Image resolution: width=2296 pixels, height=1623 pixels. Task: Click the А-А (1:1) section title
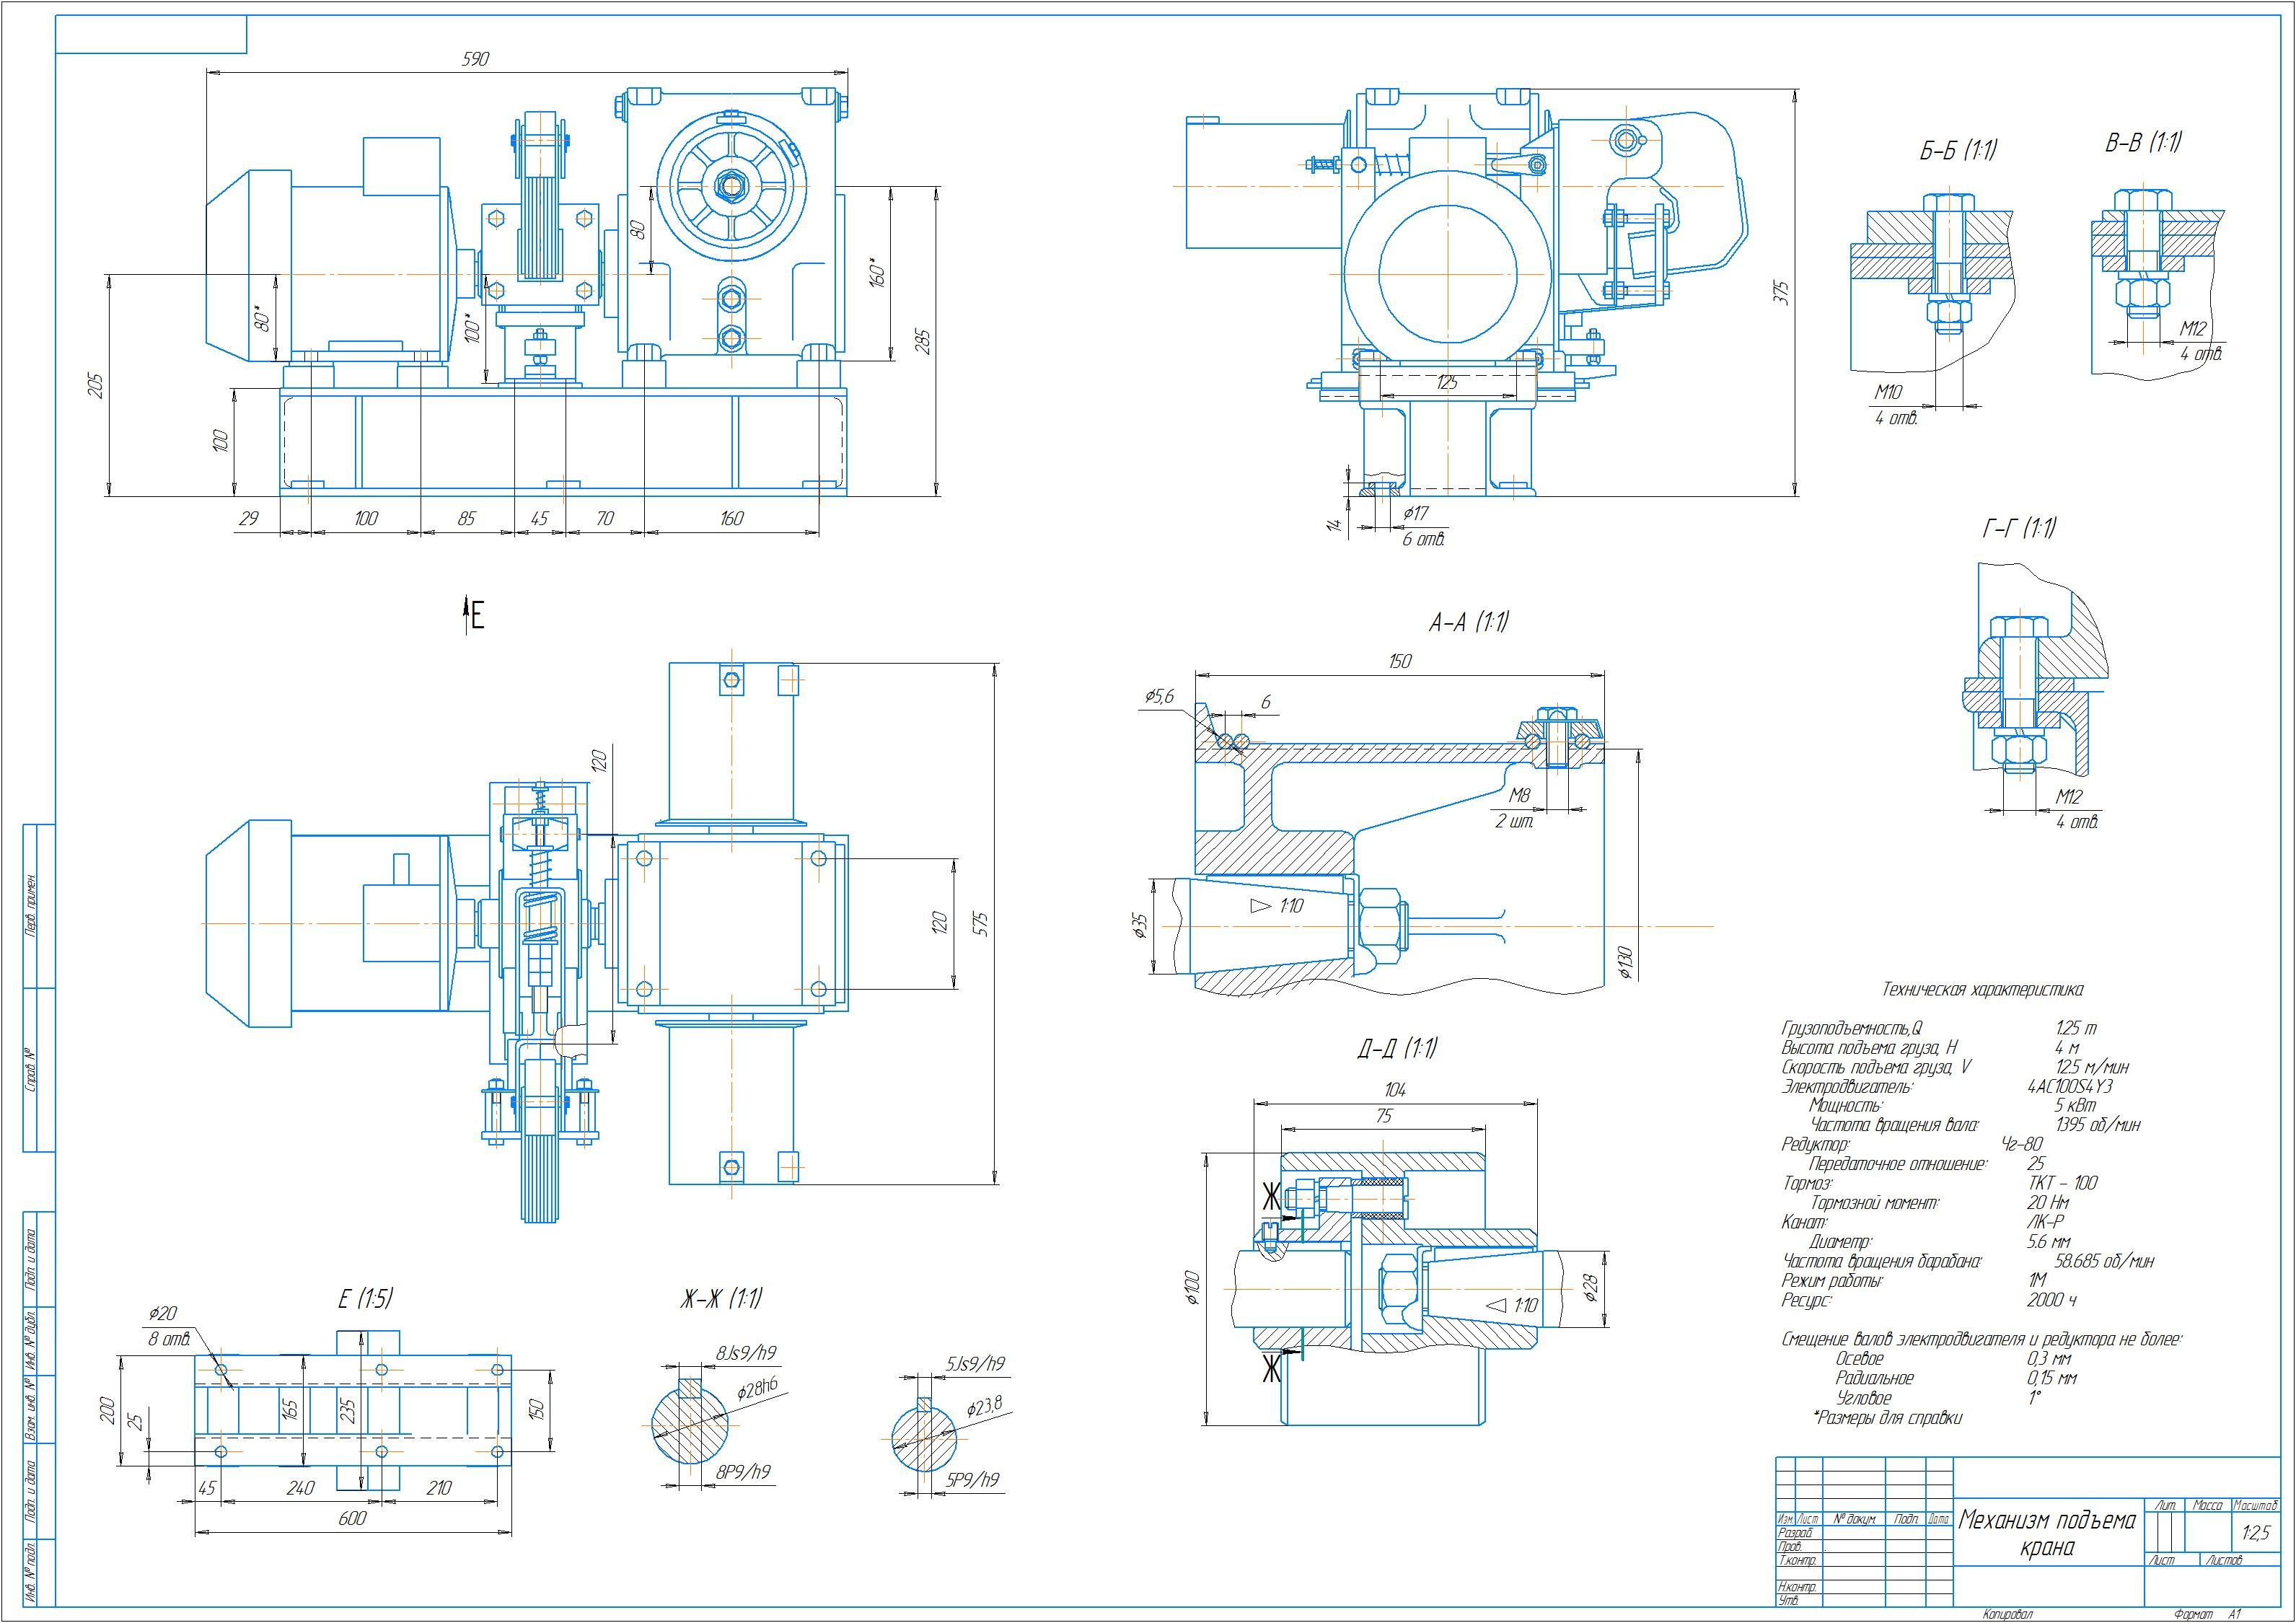click(x=1468, y=623)
